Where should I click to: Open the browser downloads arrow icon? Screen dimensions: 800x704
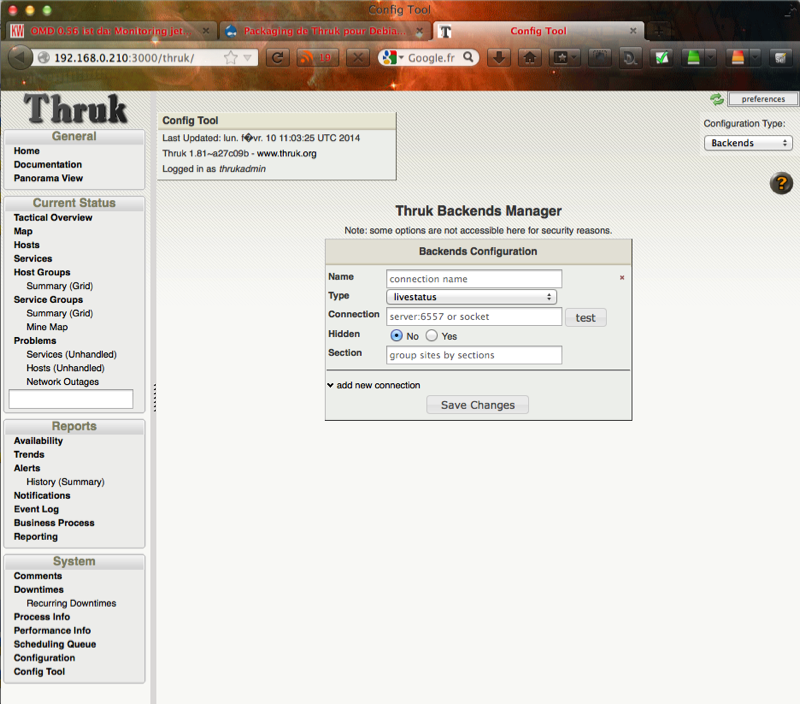click(497, 57)
